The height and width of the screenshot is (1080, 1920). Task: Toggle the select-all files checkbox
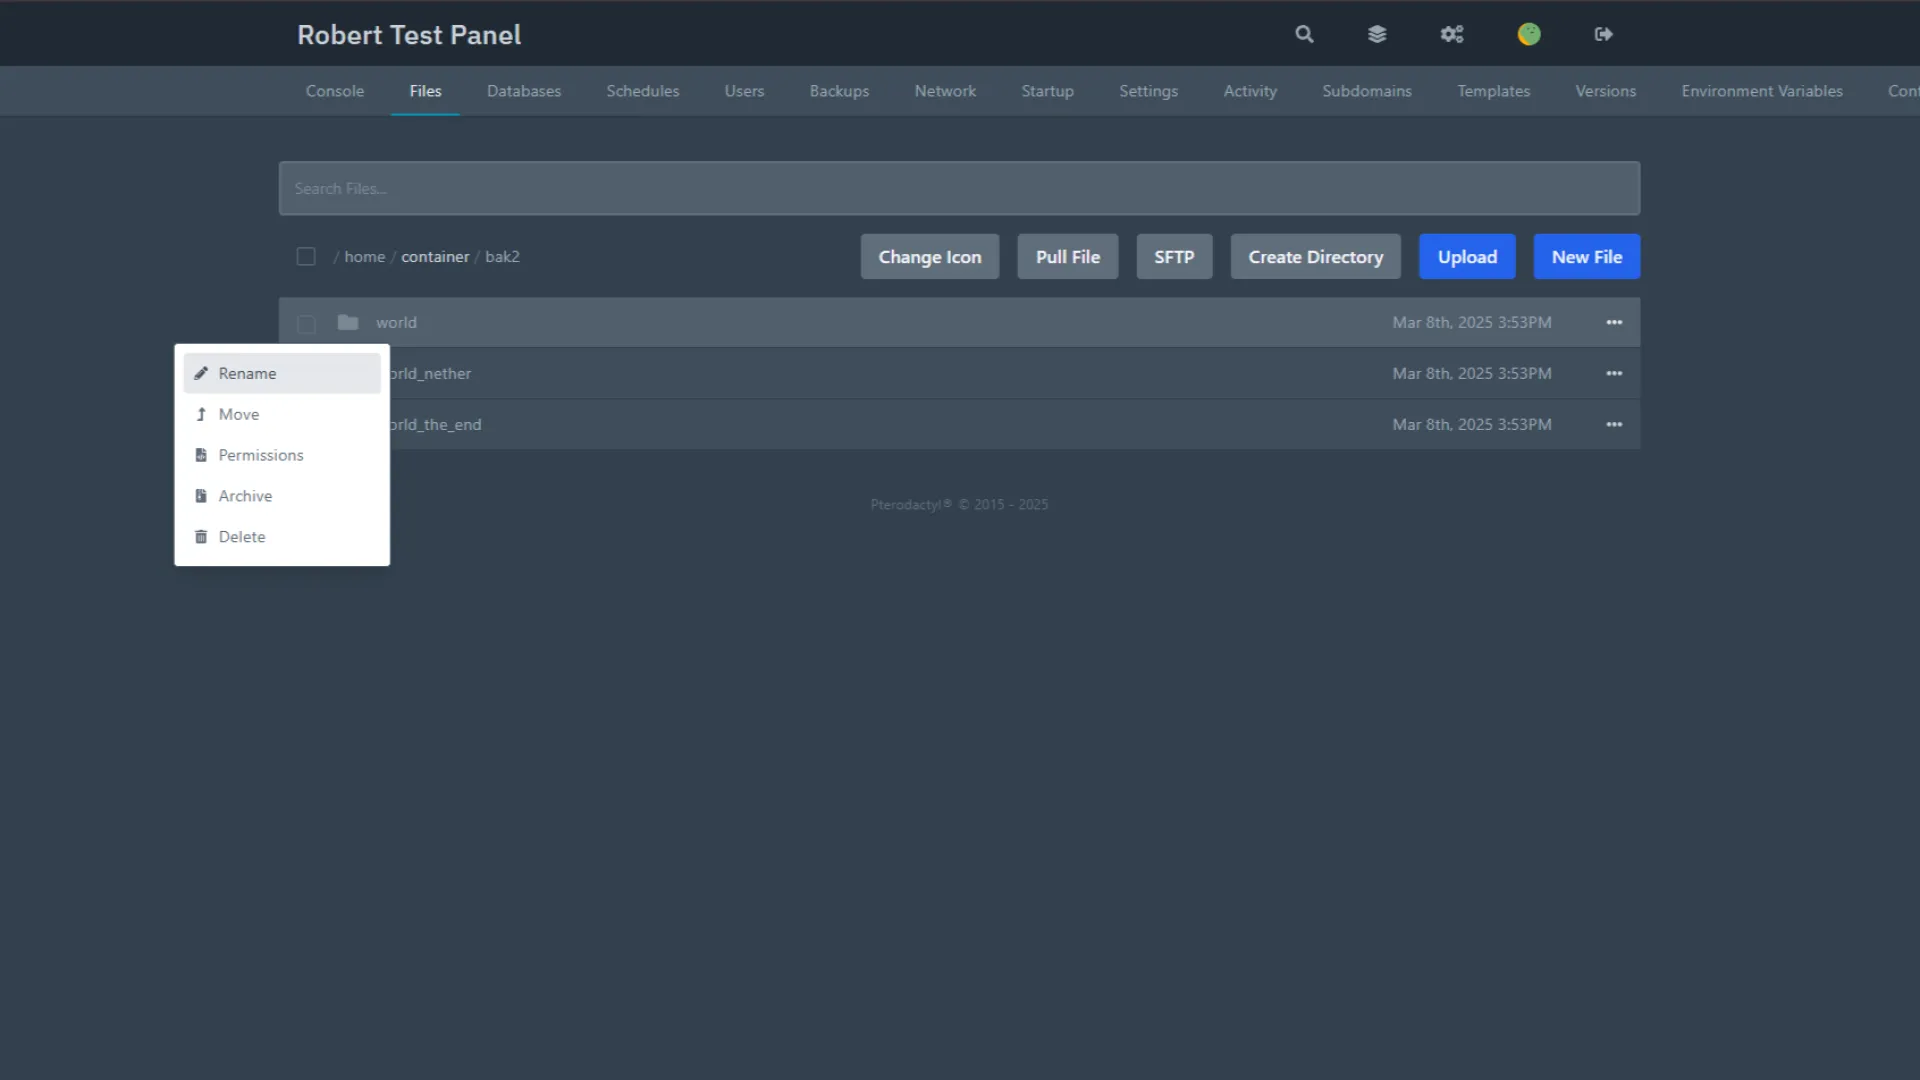click(x=306, y=257)
